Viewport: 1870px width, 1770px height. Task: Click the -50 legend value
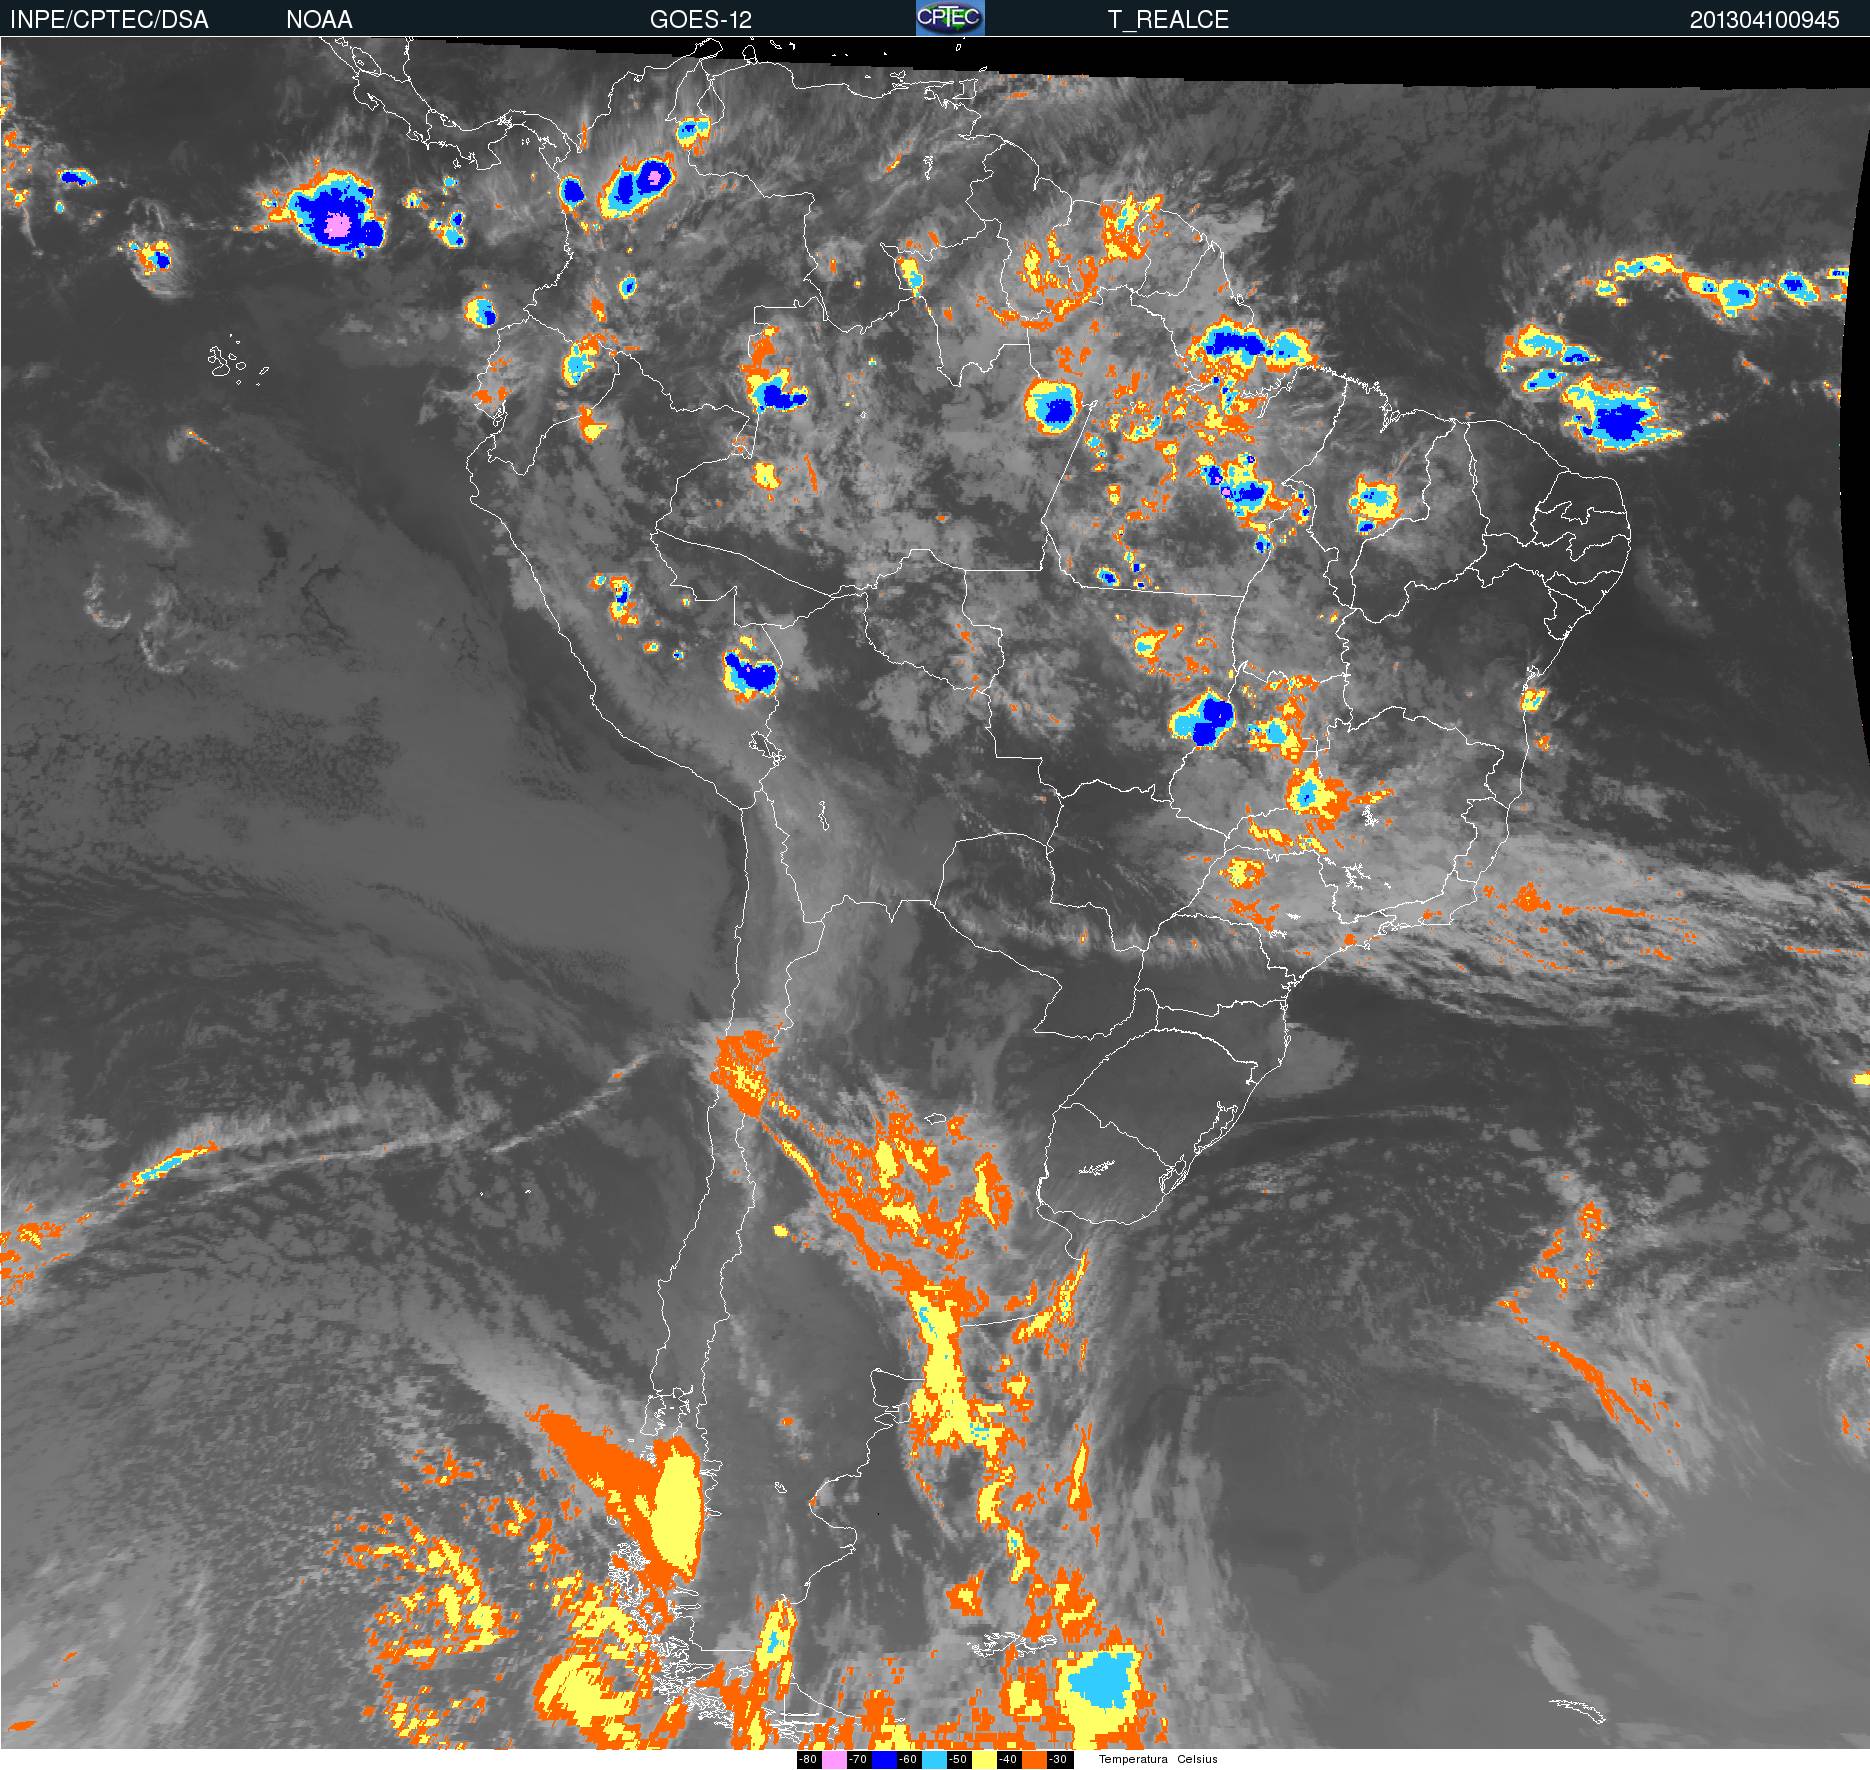coord(958,1760)
